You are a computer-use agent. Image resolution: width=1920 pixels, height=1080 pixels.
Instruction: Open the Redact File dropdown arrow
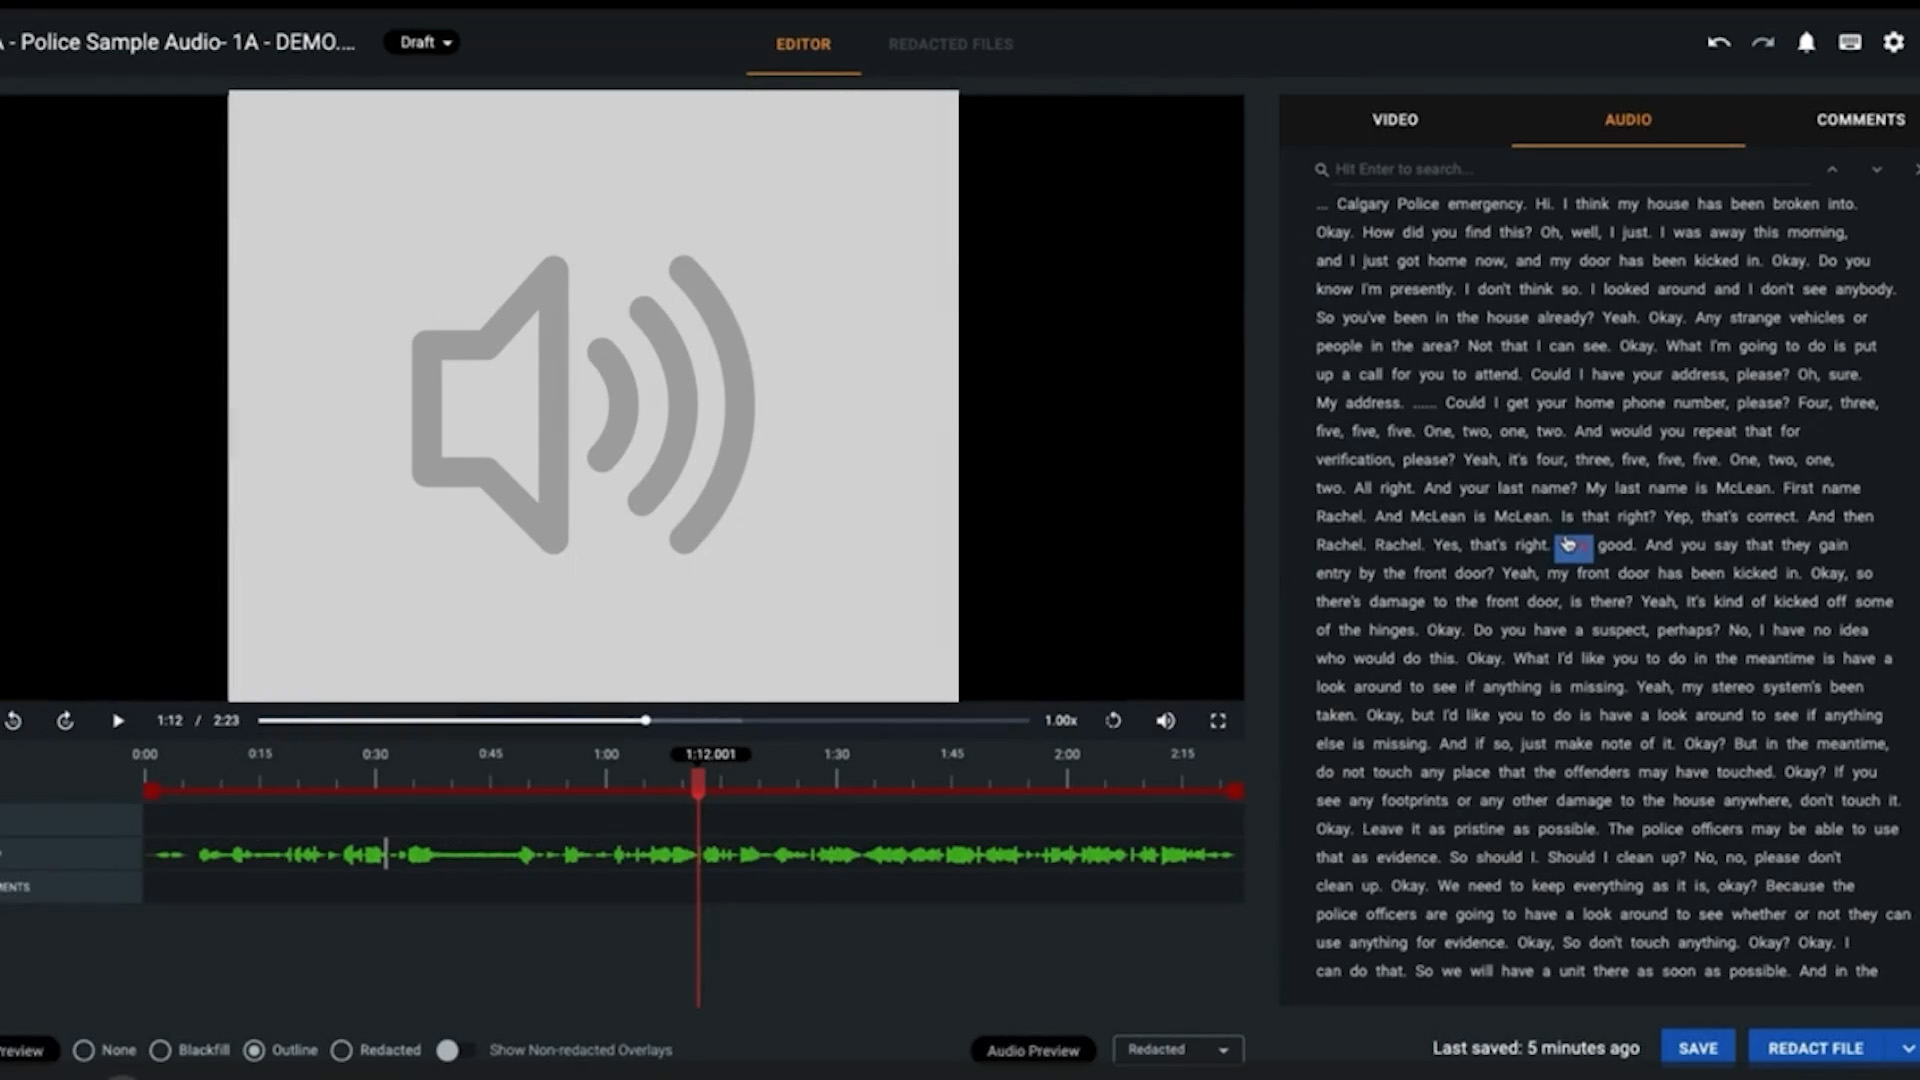(x=1907, y=1048)
